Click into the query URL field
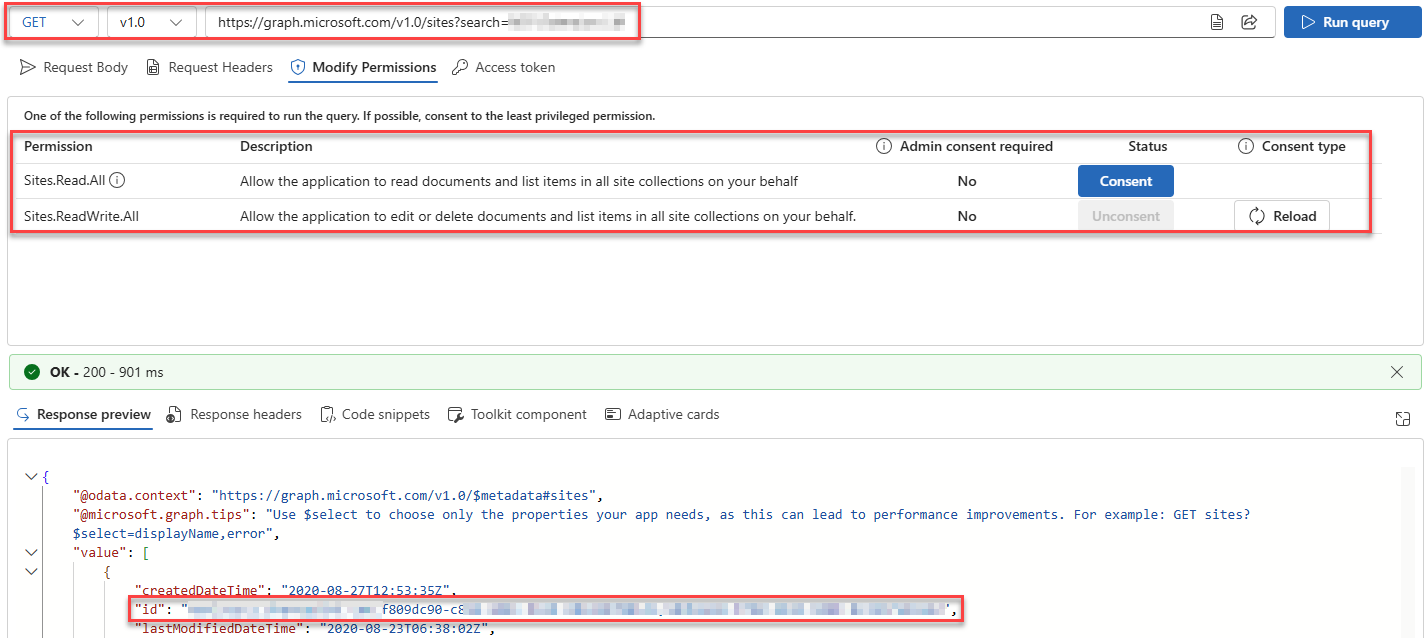 [700, 22]
